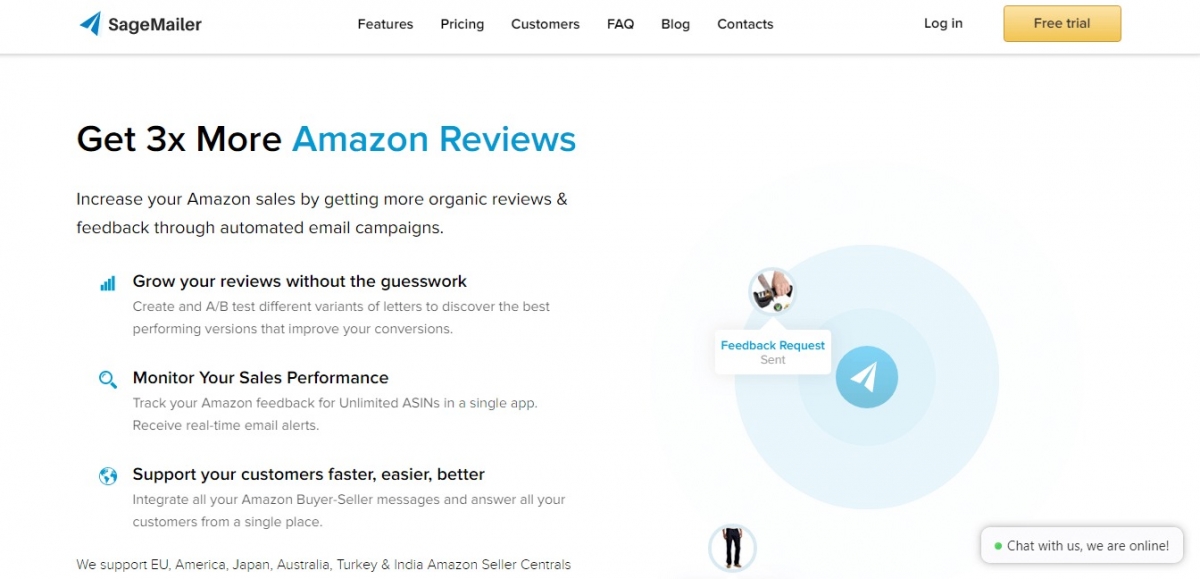
Task: Open the Features menu item
Action: (x=385, y=24)
